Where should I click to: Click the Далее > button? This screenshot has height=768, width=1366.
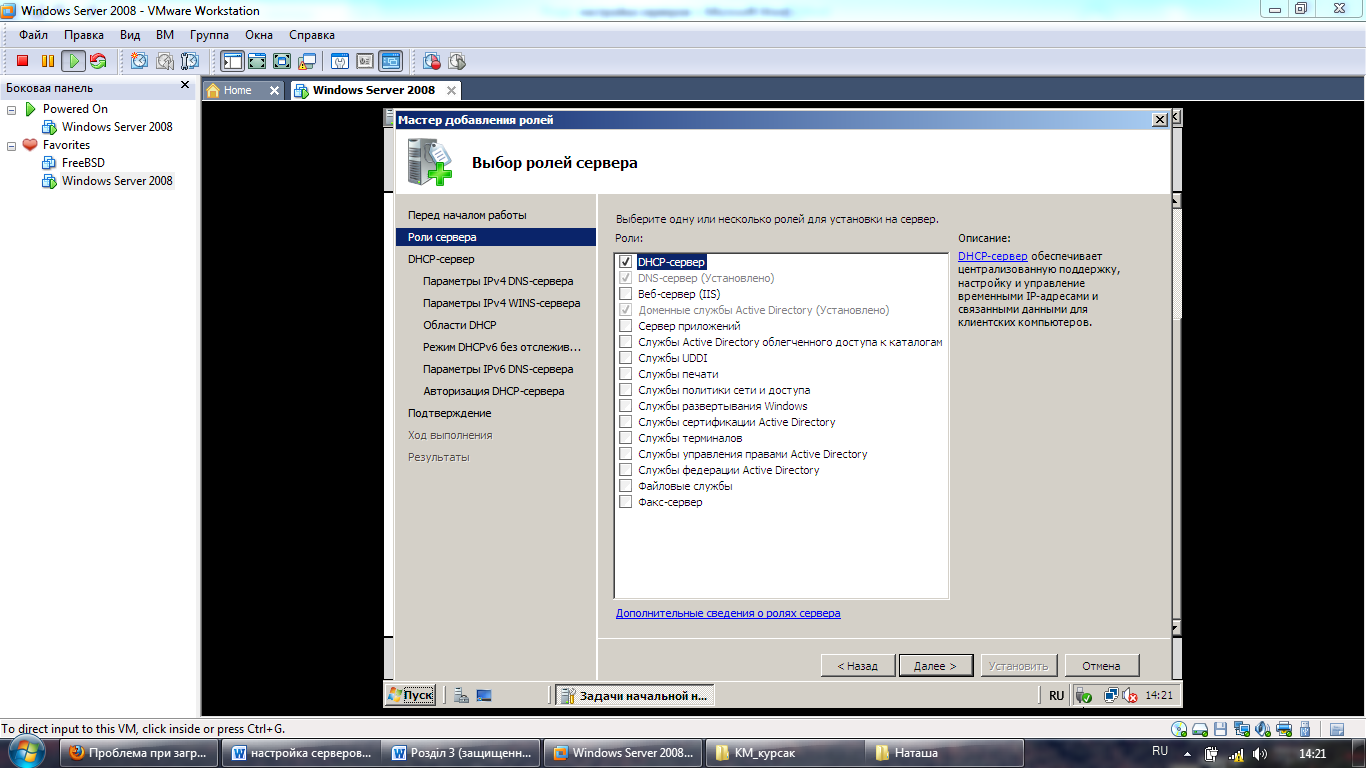pyautogui.click(x=935, y=666)
